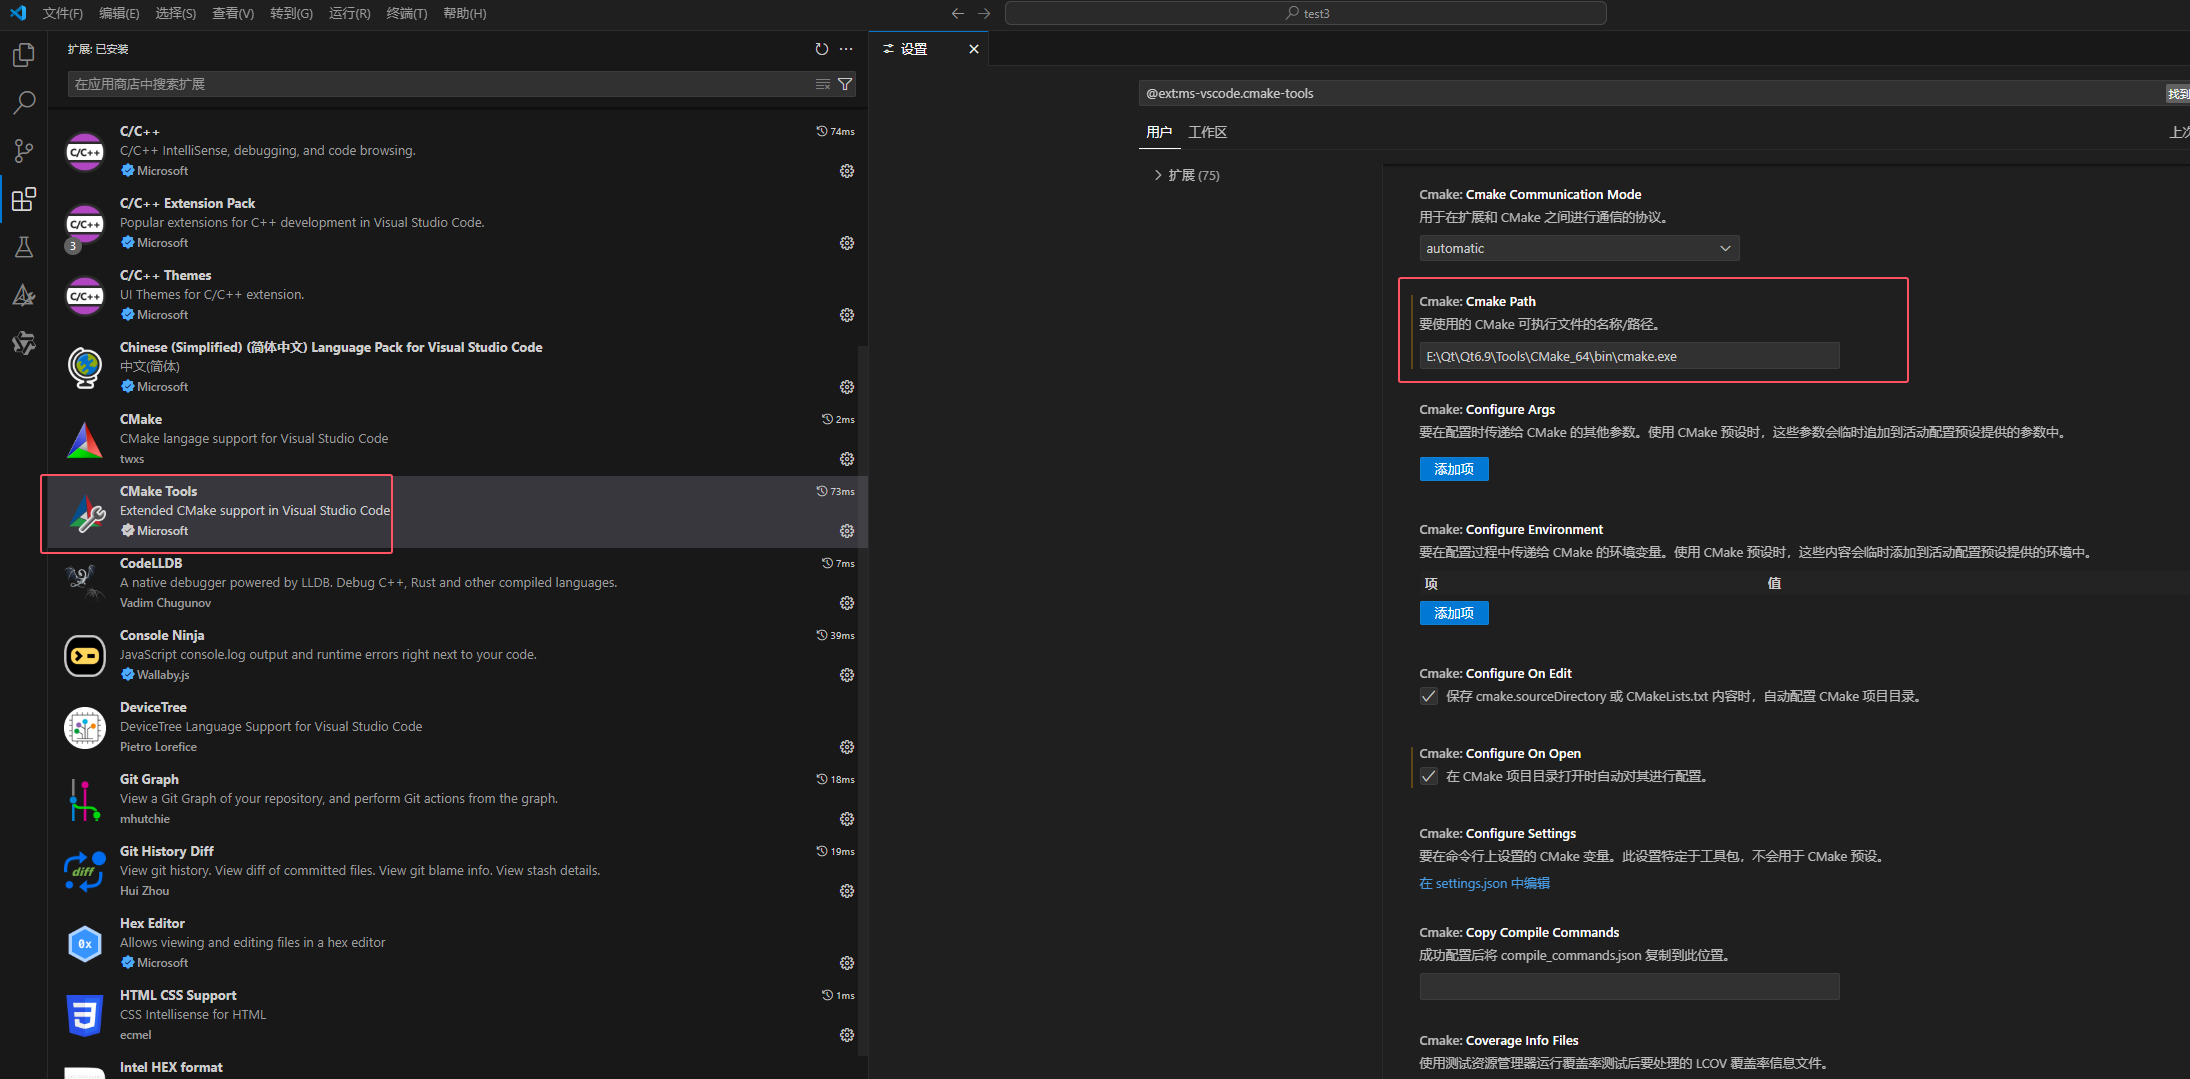Go back with the navigation arrow
The height and width of the screenshot is (1079, 2190).
[958, 13]
